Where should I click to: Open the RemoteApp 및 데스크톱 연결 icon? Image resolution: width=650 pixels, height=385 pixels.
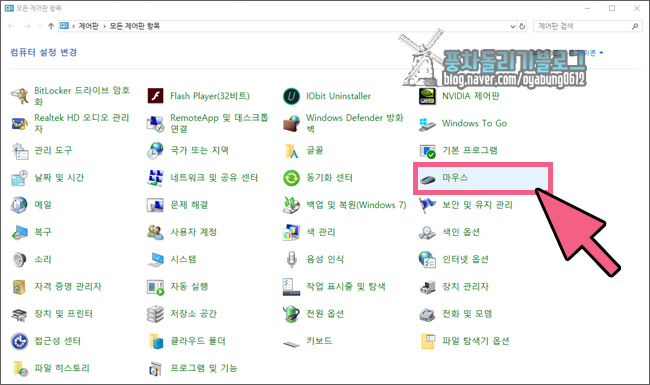[x=155, y=123]
